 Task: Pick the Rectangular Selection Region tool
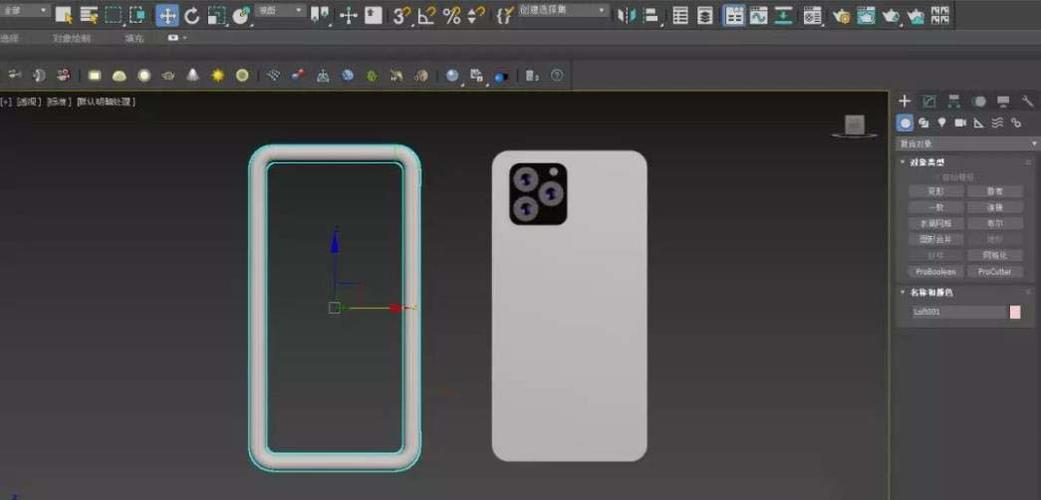tap(114, 15)
